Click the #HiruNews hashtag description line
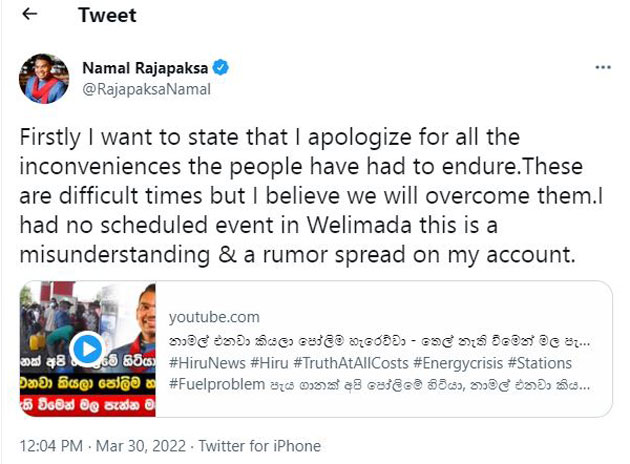Screen dimensions: 630x464 [x=370, y=363]
